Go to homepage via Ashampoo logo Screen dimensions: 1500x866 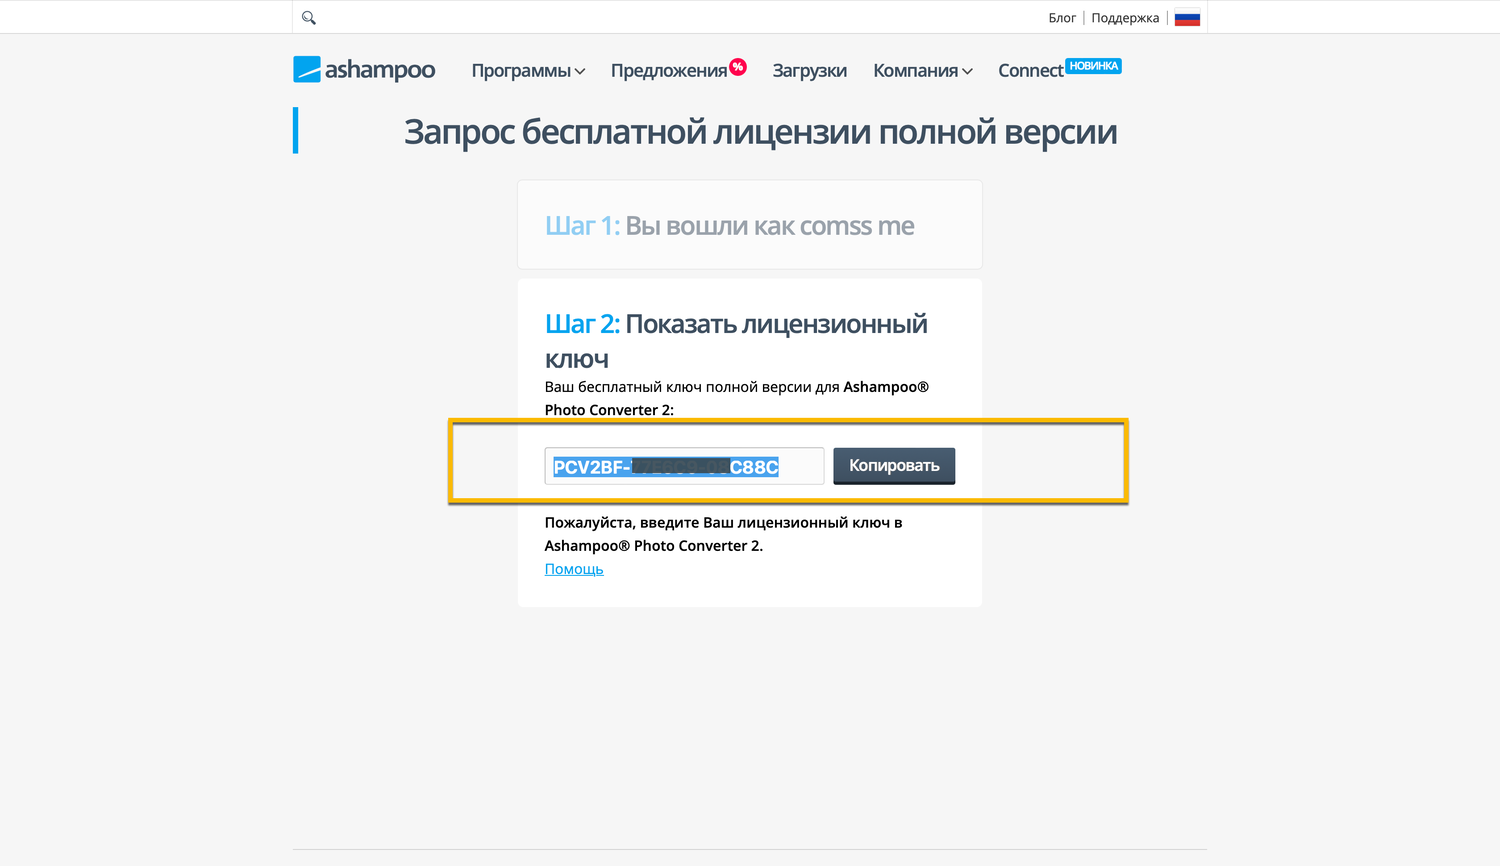tap(364, 69)
